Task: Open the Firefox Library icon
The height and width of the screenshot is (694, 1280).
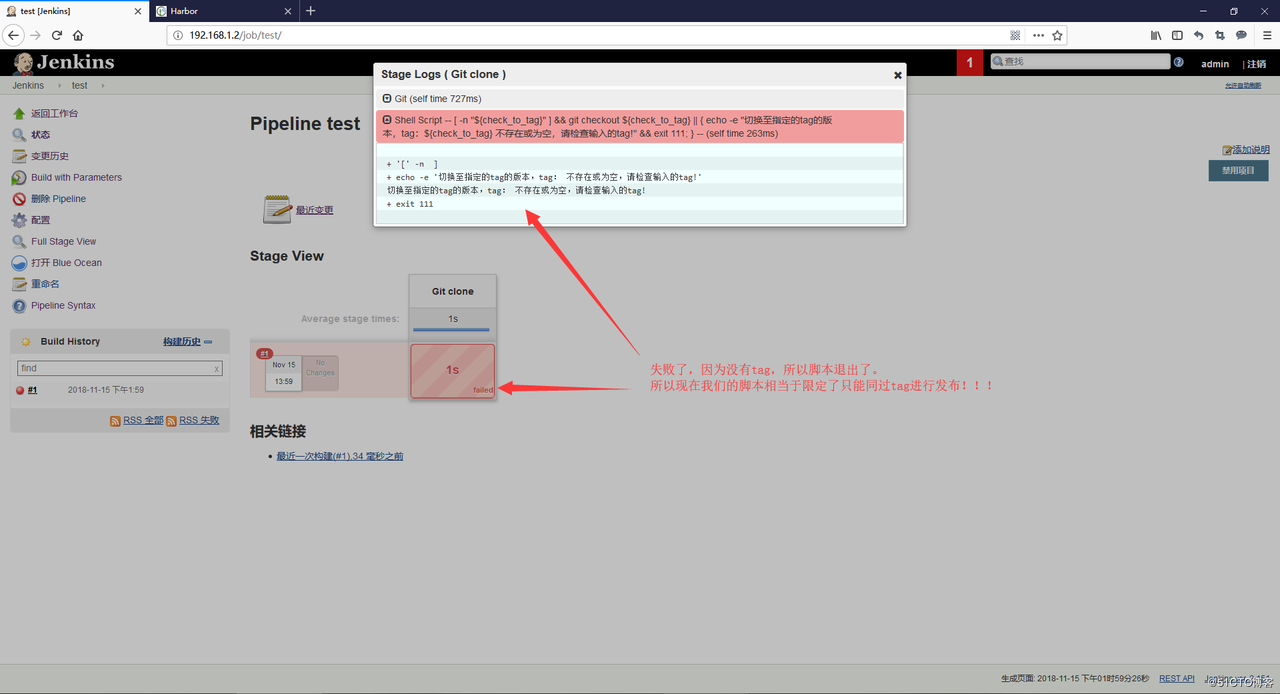Action: [1156, 35]
